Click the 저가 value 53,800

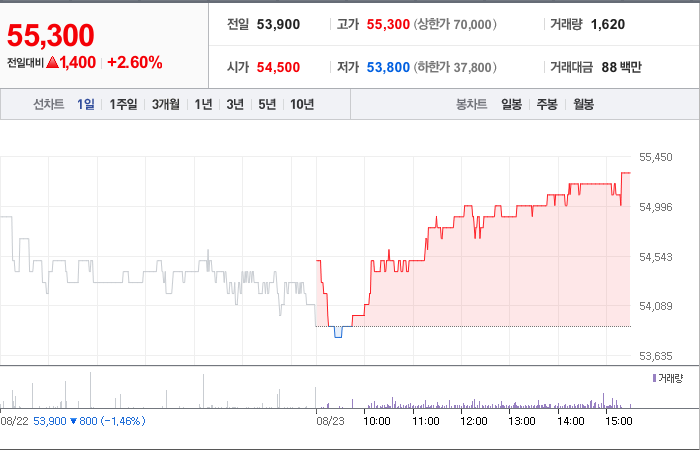pos(388,67)
